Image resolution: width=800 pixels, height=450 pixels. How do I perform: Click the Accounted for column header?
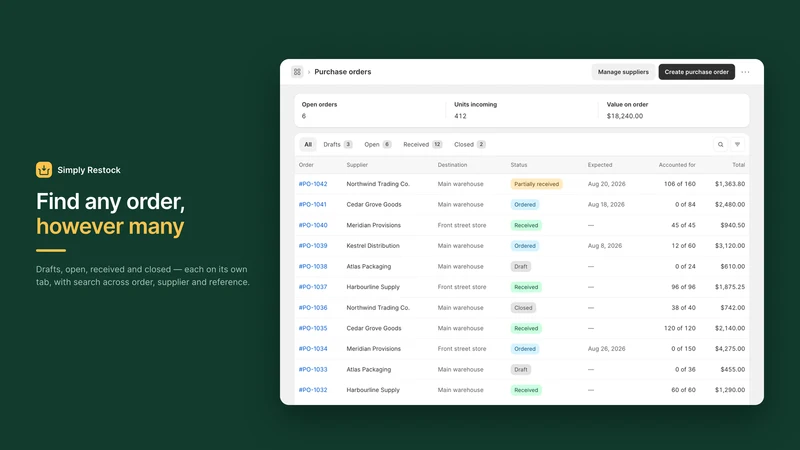[677, 165]
